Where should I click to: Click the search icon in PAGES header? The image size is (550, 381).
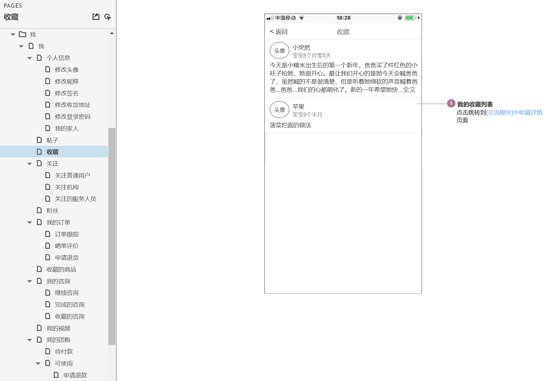108,16
